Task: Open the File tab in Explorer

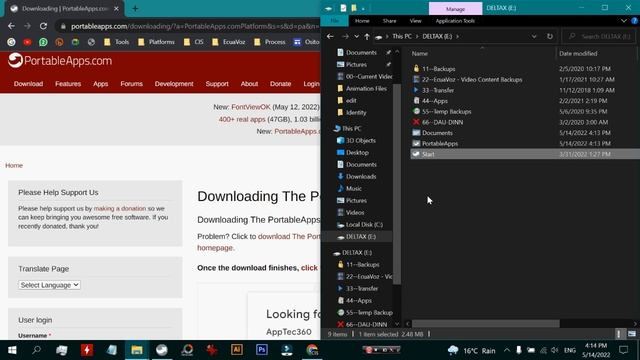Action: coord(335,21)
